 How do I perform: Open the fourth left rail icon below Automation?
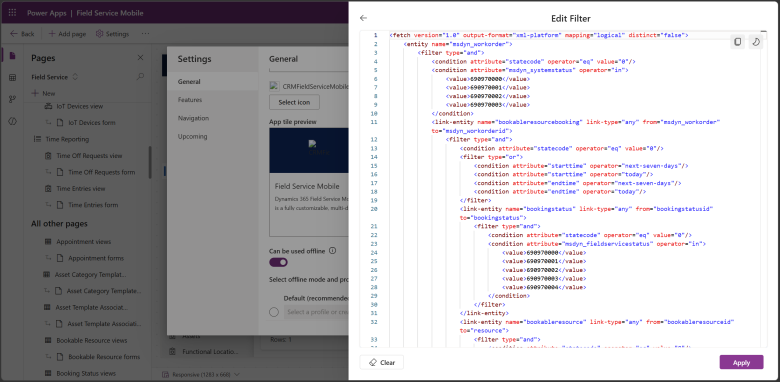[x=12, y=121]
